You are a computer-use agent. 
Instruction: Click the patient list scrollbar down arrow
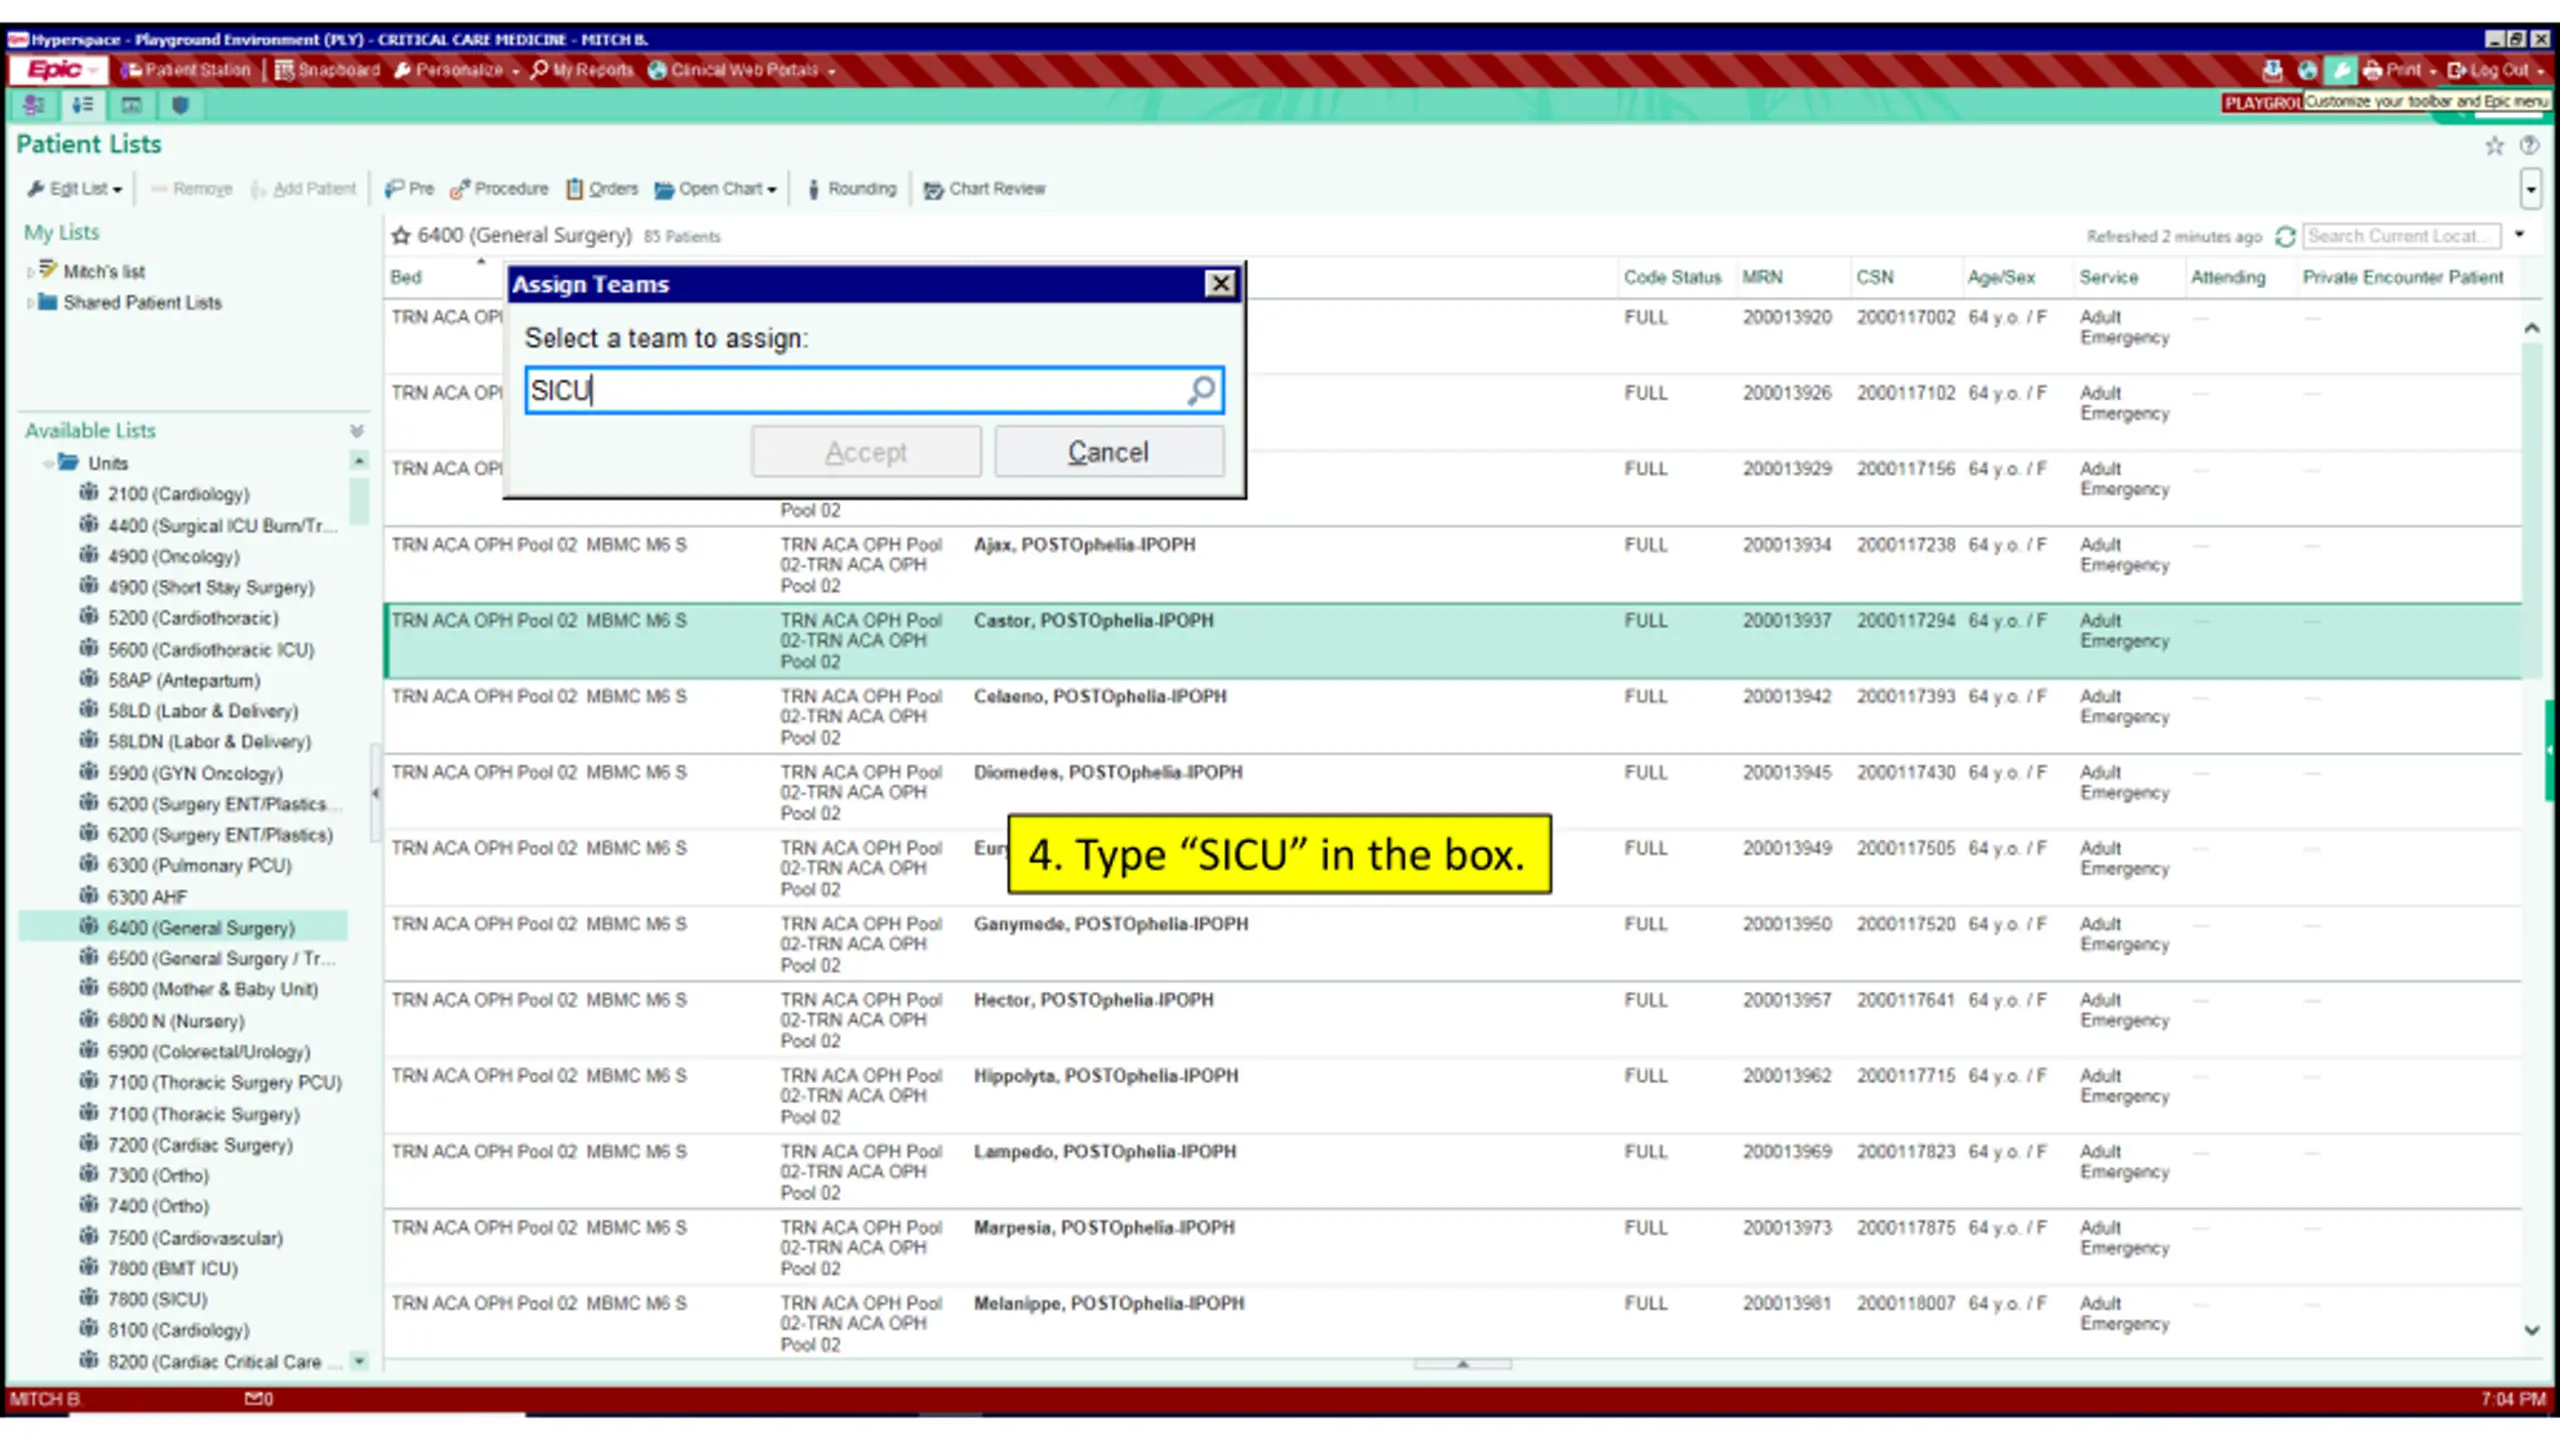[x=2532, y=1331]
